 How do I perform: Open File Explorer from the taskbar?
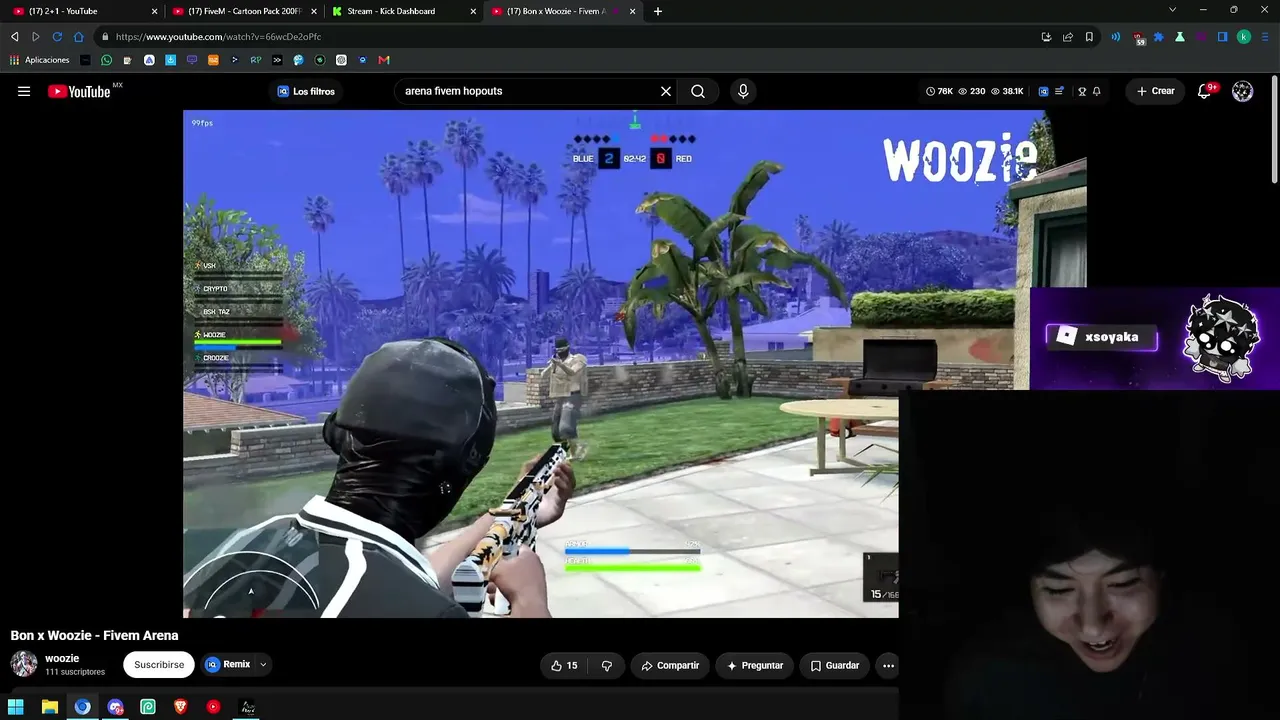49,707
